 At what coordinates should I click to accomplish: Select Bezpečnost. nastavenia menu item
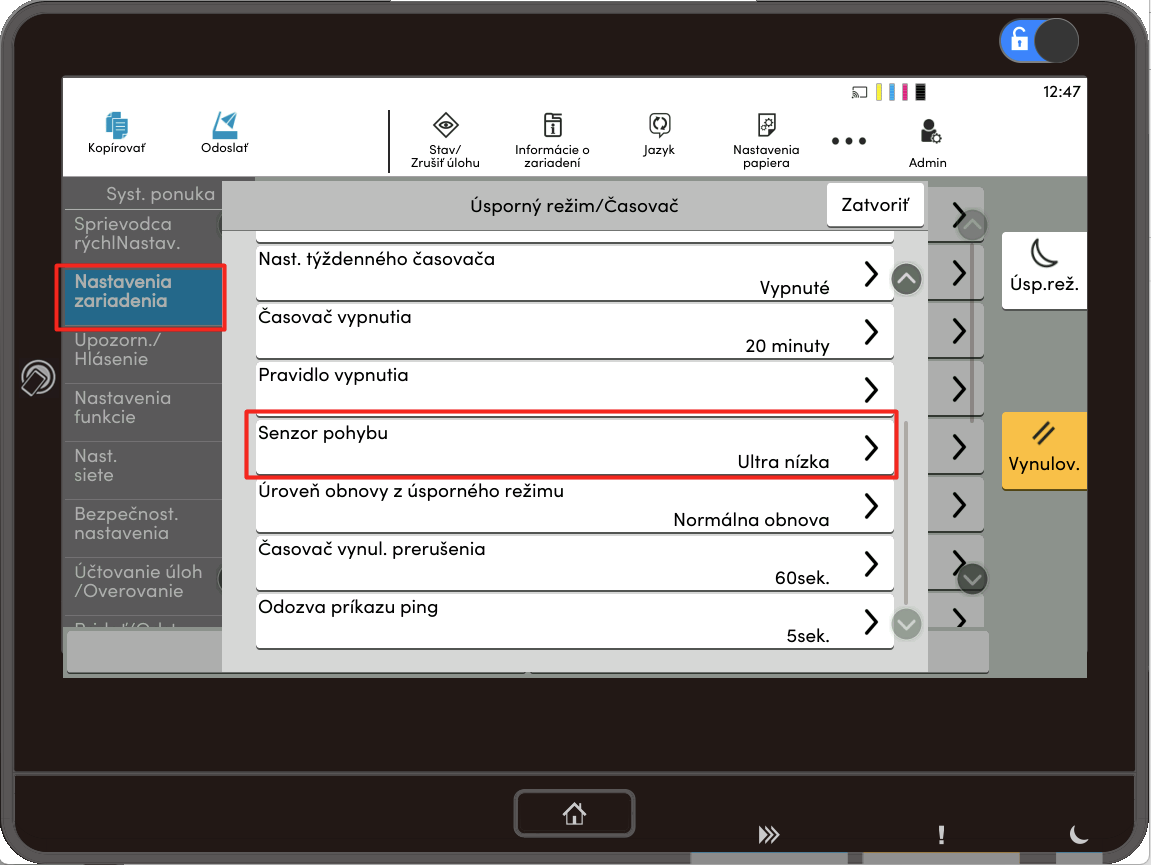pos(142,524)
